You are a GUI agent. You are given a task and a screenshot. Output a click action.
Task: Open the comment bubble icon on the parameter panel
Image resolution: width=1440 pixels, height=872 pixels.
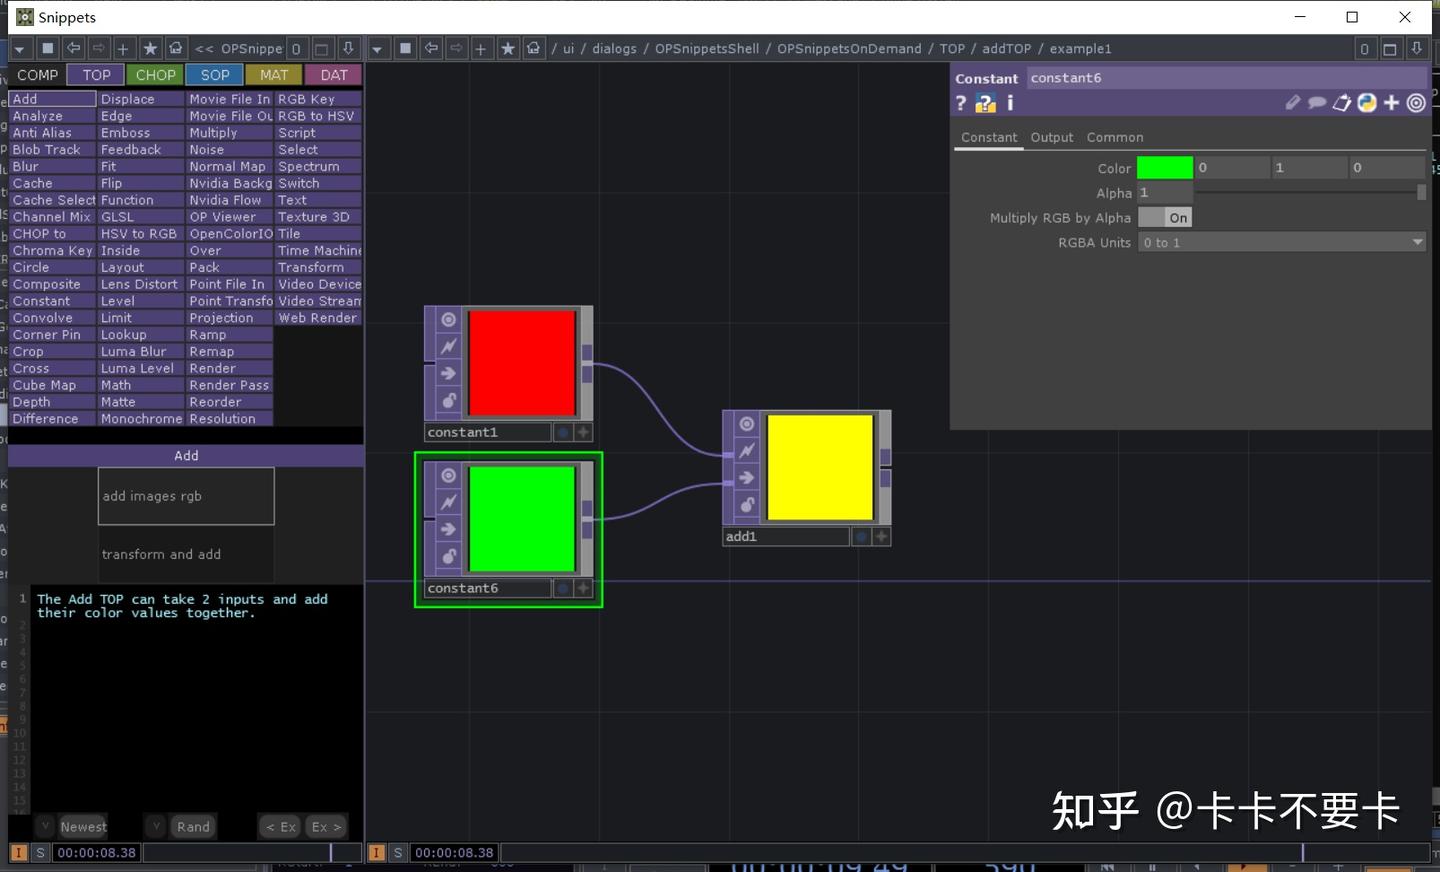pyautogui.click(x=1317, y=103)
